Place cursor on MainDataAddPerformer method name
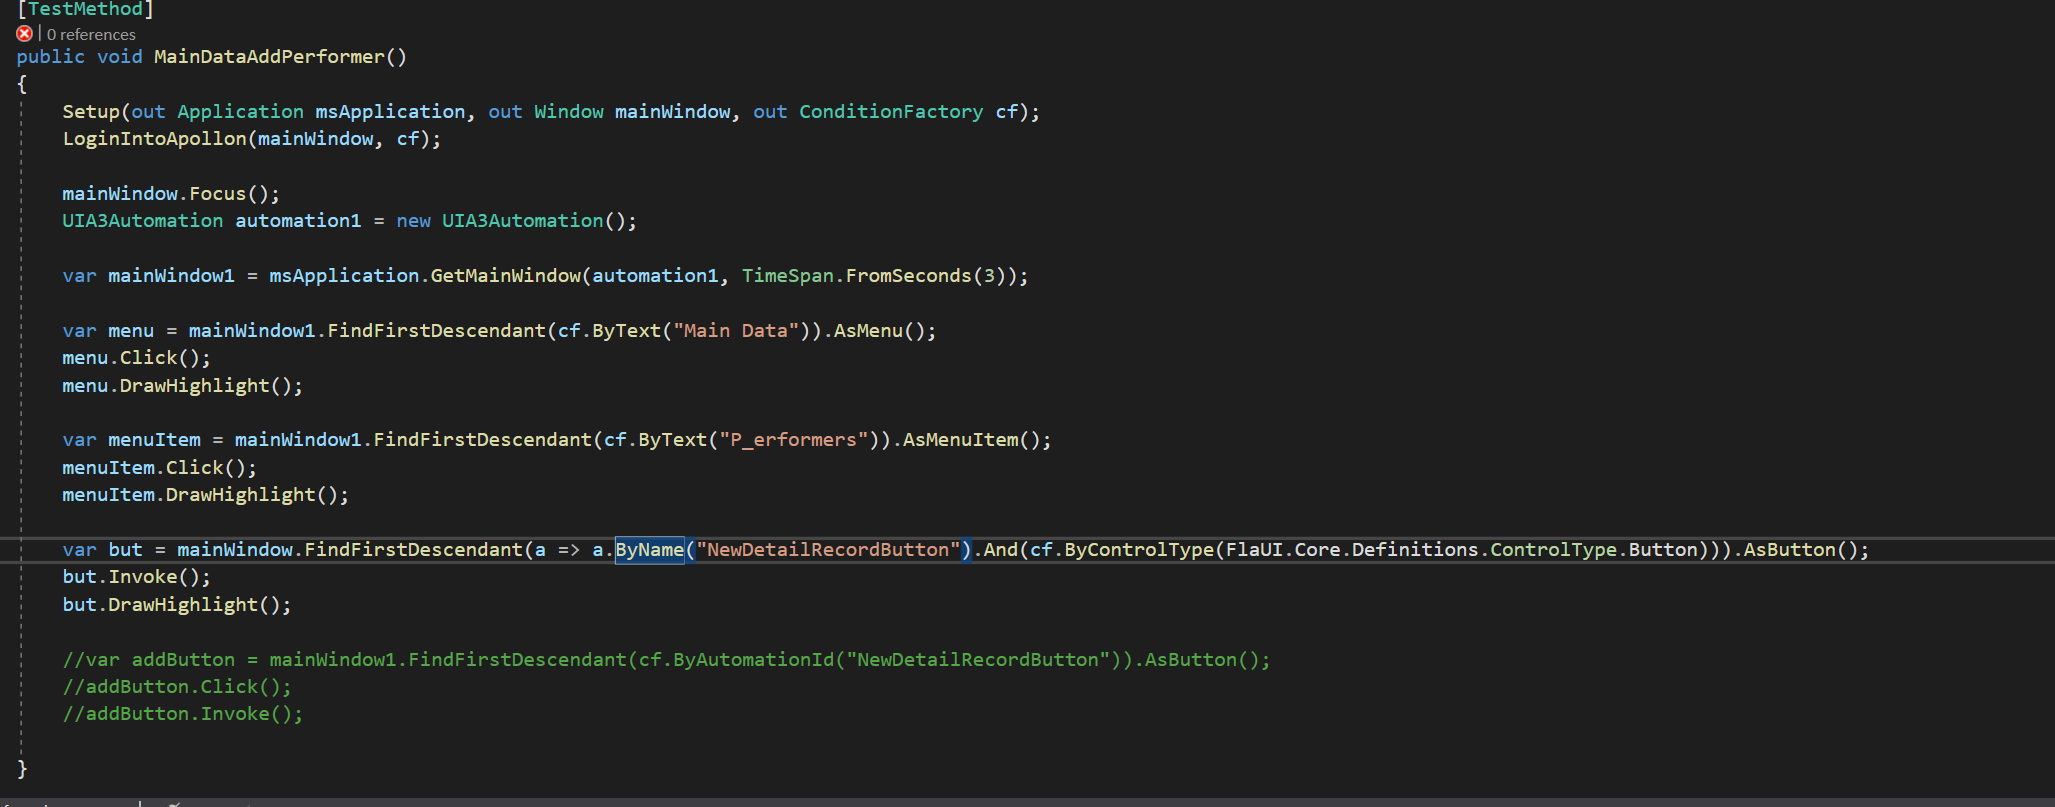Image resolution: width=2055 pixels, height=807 pixels. click(x=269, y=57)
